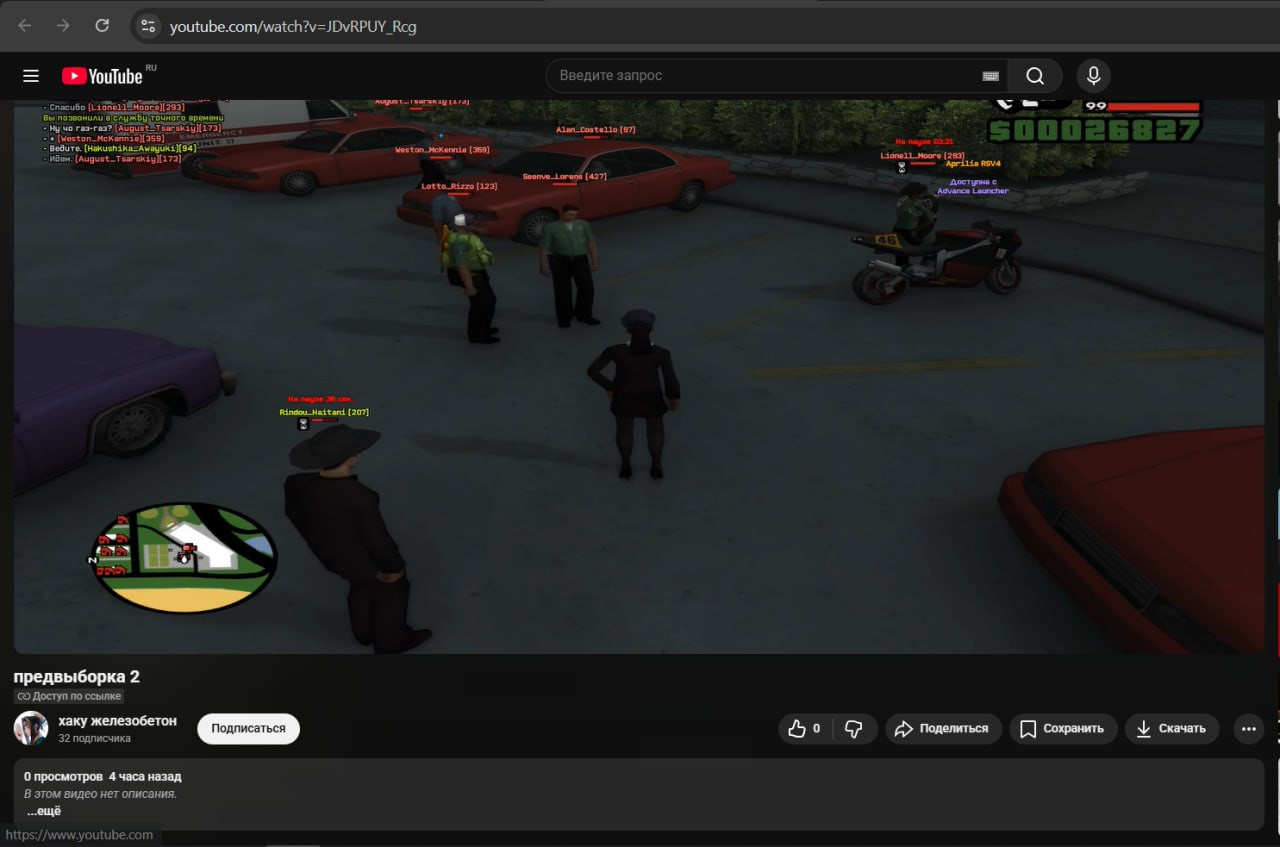Viewport: 1280px width, 847px height.
Task: Subscribe with the Подписаться button
Action: click(x=248, y=729)
